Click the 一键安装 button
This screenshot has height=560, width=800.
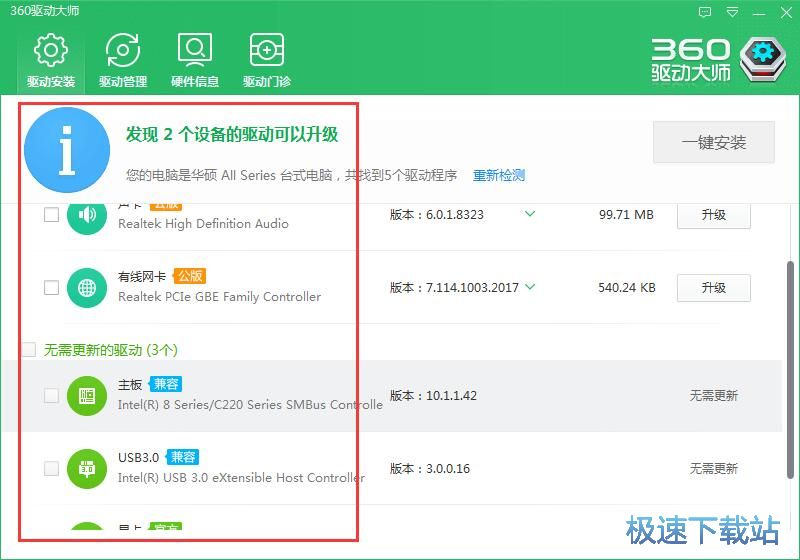(x=714, y=142)
